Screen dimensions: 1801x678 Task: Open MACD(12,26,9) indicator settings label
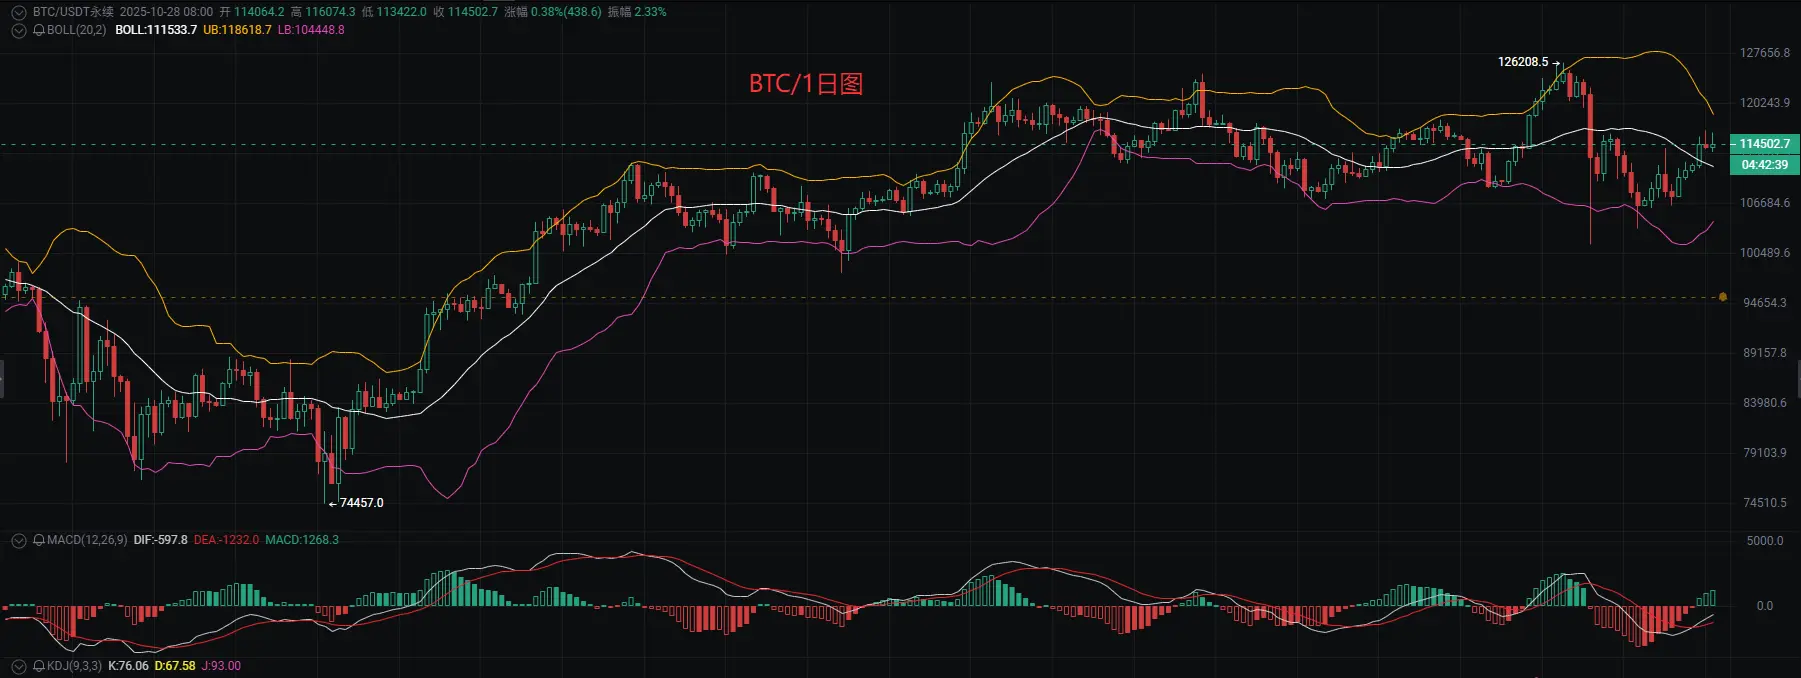(87, 540)
